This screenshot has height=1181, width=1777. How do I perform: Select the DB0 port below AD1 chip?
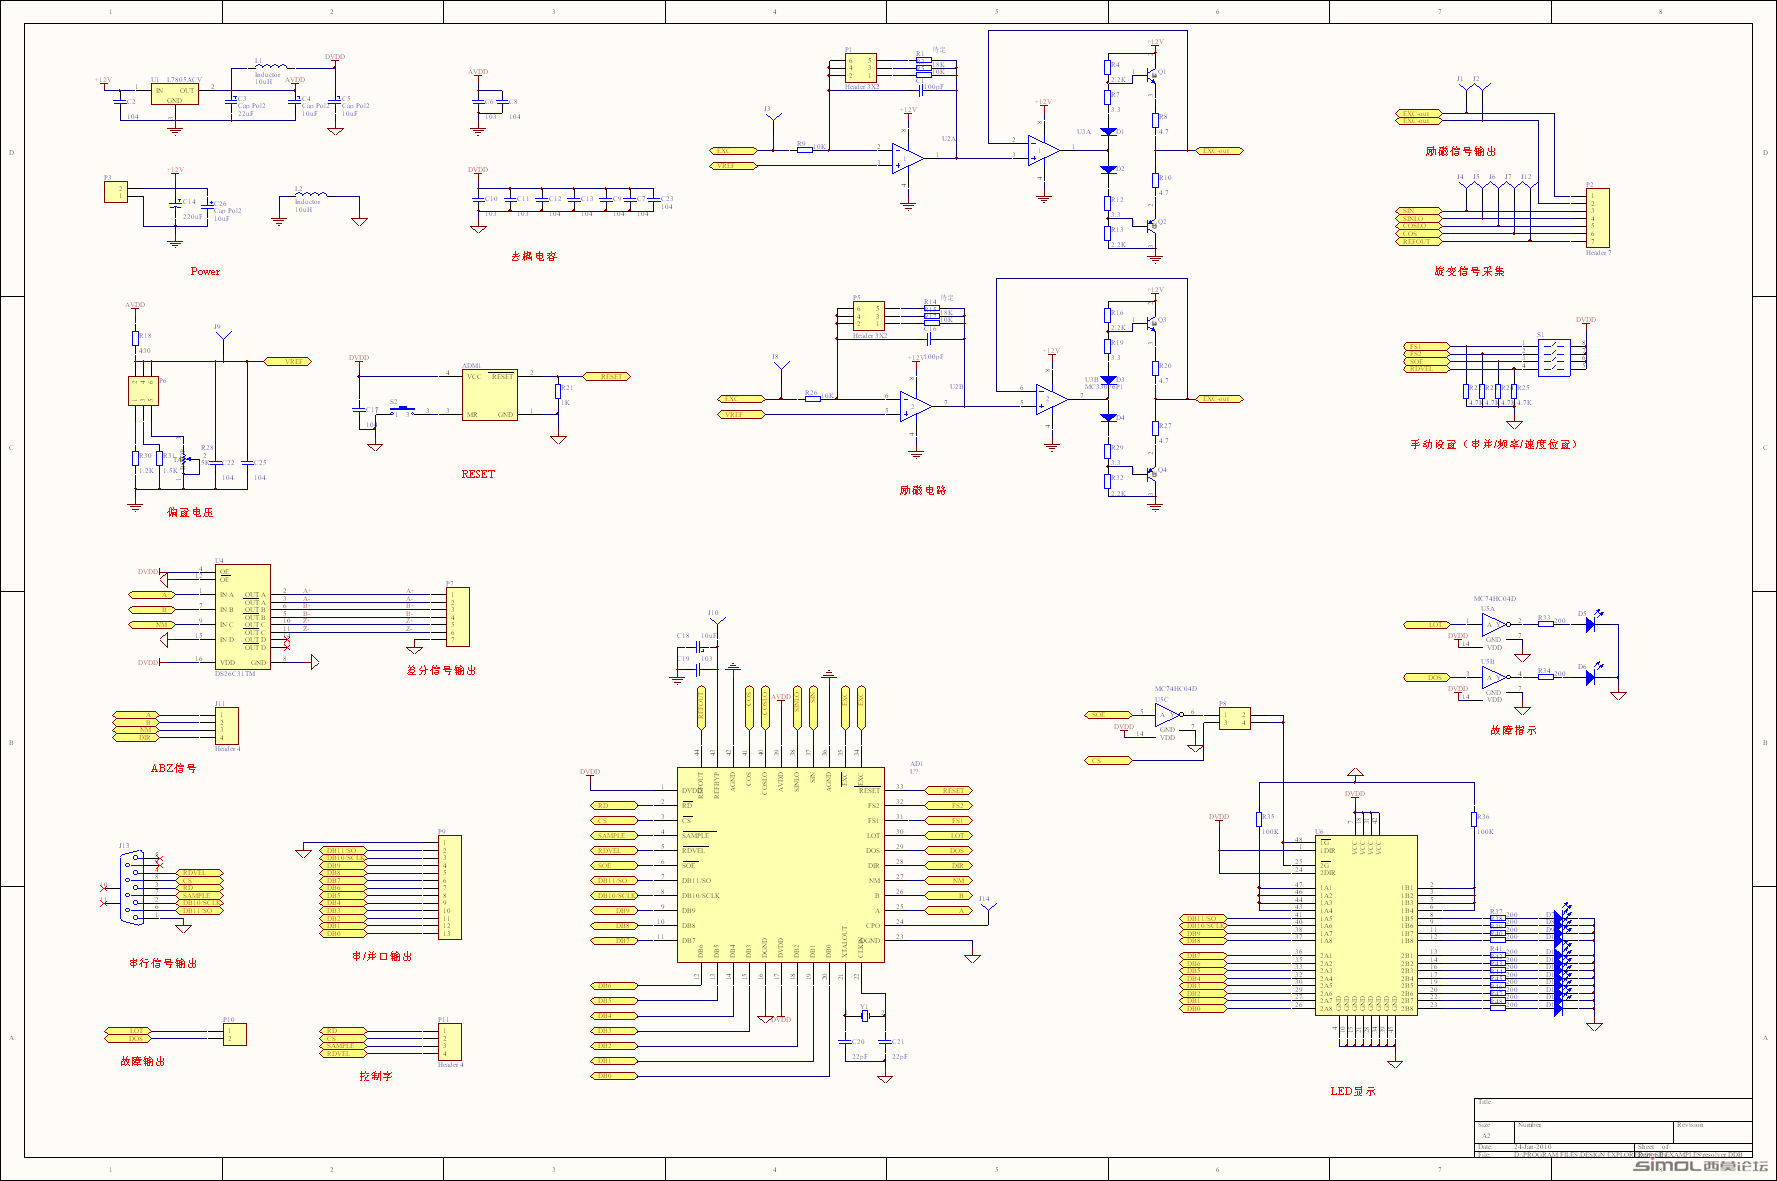[x=615, y=1076]
